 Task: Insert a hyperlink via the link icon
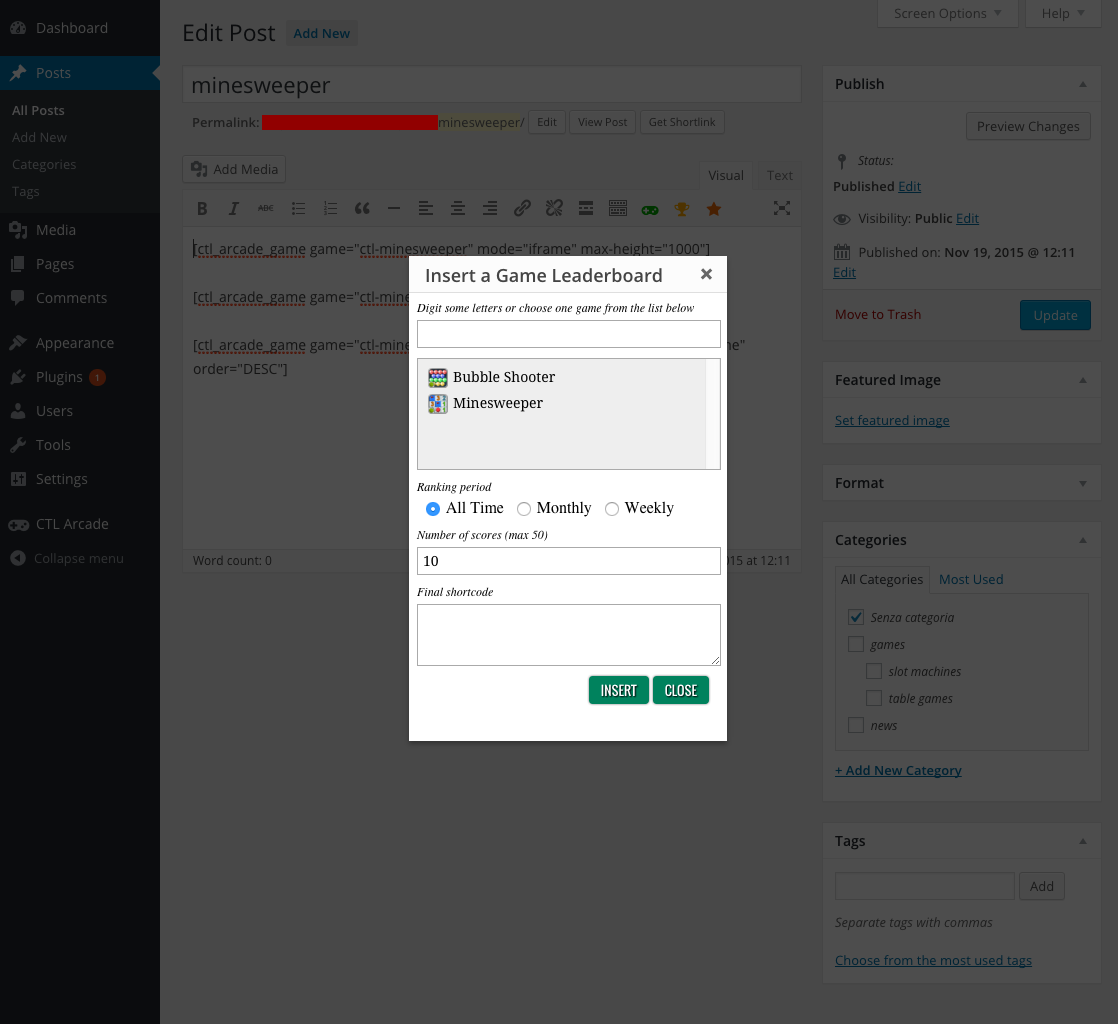pos(522,208)
